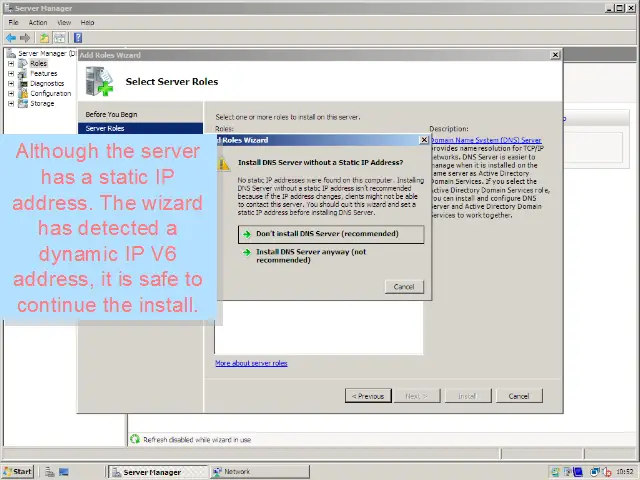This screenshot has width=640, height=480.
Task: Open the Domain Name System (DNS) Server link
Action: pyautogui.click(x=486, y=140)
